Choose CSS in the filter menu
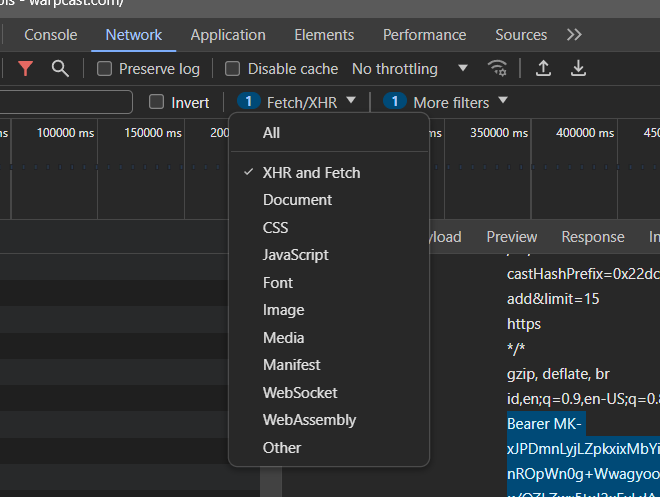This screenshot has height=497, width=660. coord(329,228)
